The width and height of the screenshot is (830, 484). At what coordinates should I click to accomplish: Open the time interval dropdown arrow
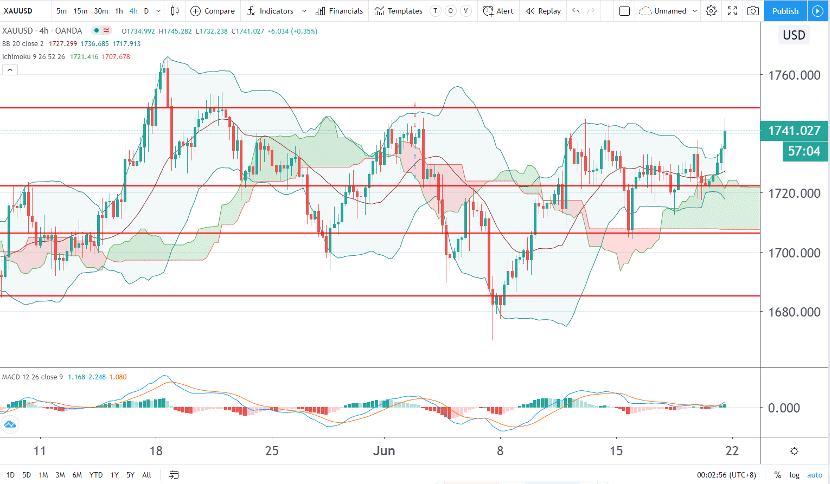click(158, 11)
